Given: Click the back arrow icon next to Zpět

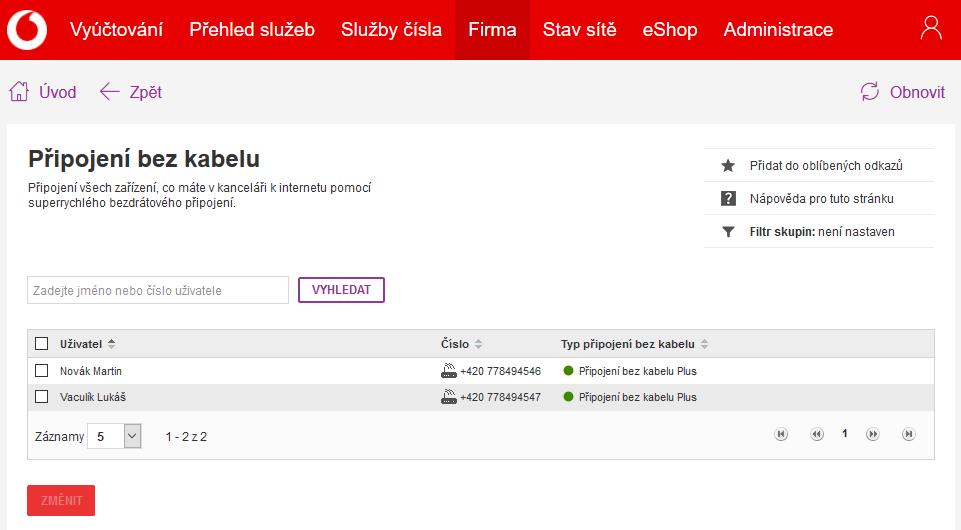Looking at the screenshot, I should pos(109,92).
